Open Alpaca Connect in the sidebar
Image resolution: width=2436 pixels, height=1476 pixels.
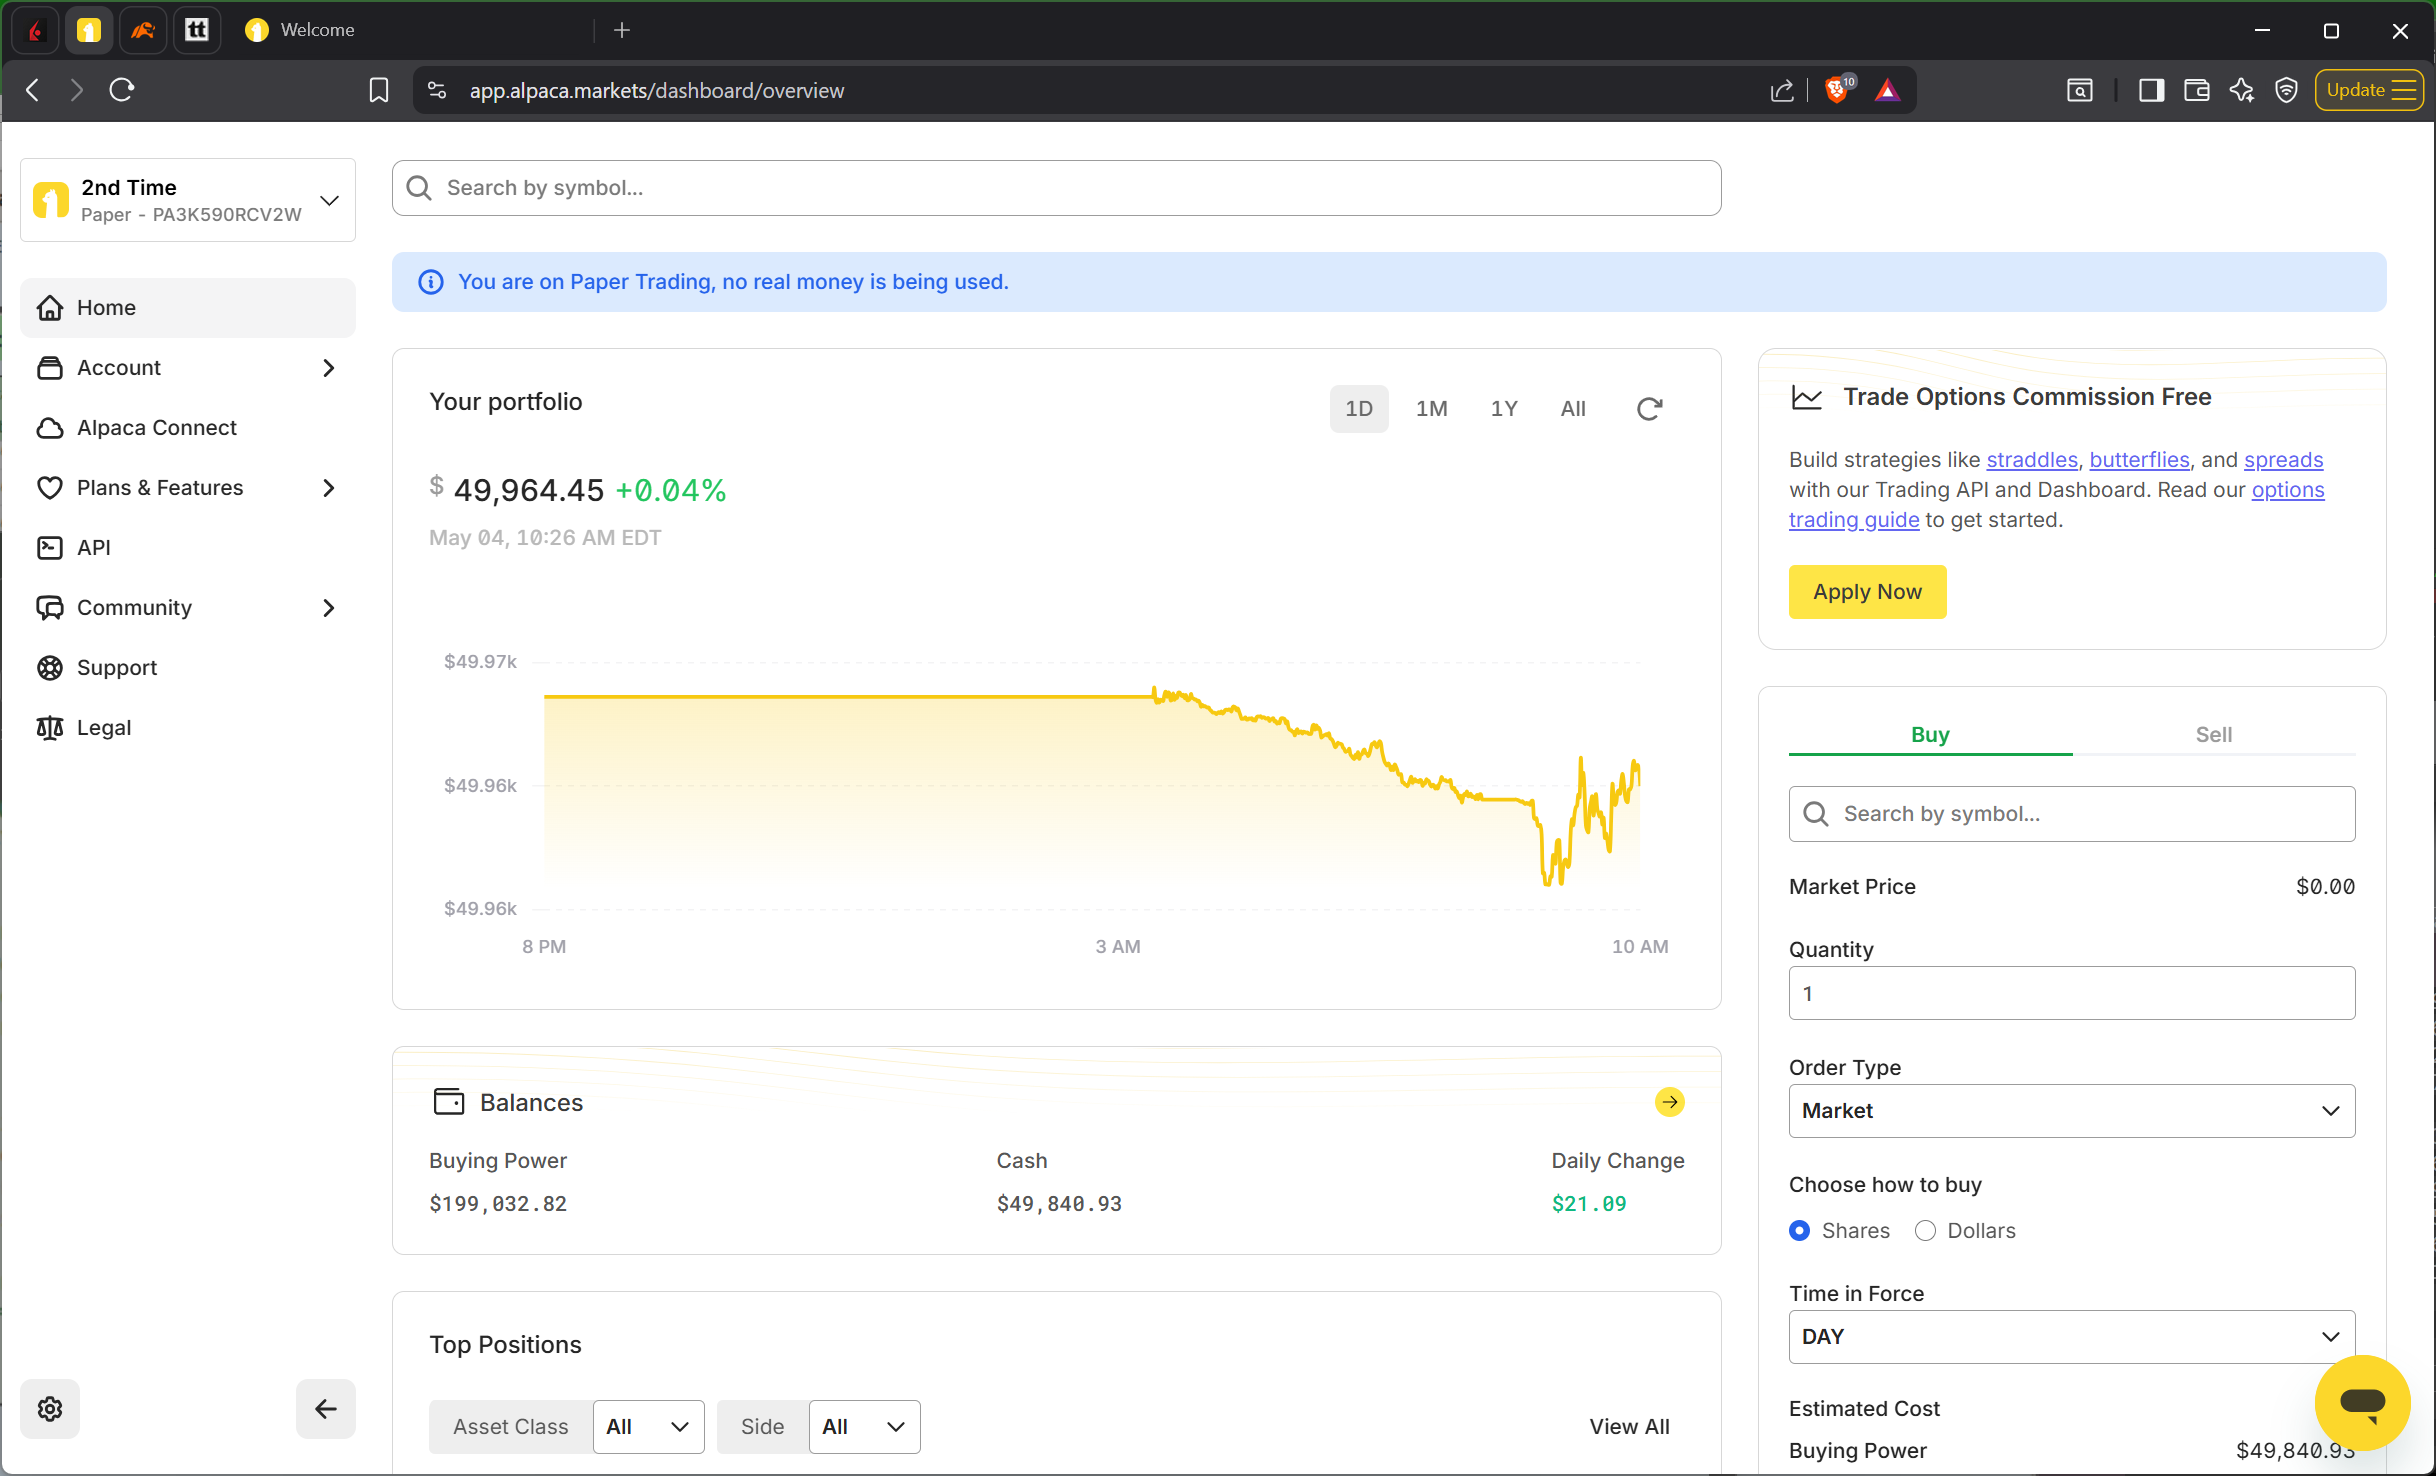188,428
